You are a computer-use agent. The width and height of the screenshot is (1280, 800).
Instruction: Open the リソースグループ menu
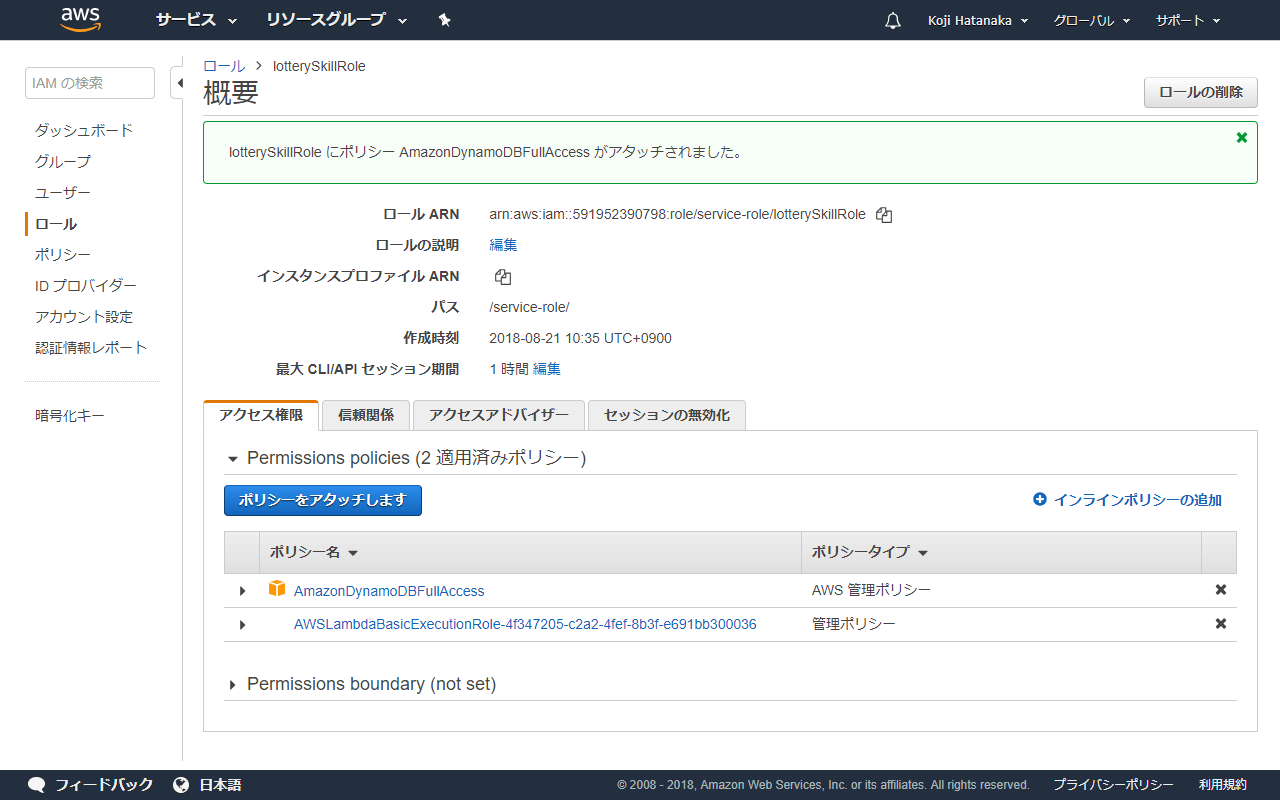(x=337, y=20)
